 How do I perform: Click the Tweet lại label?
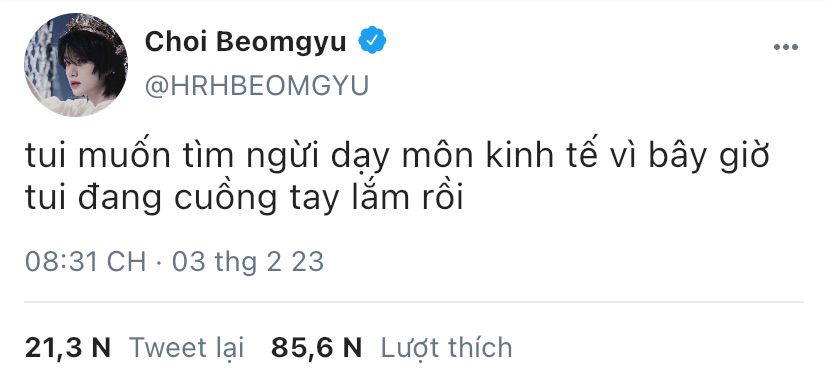click(187, 348)
